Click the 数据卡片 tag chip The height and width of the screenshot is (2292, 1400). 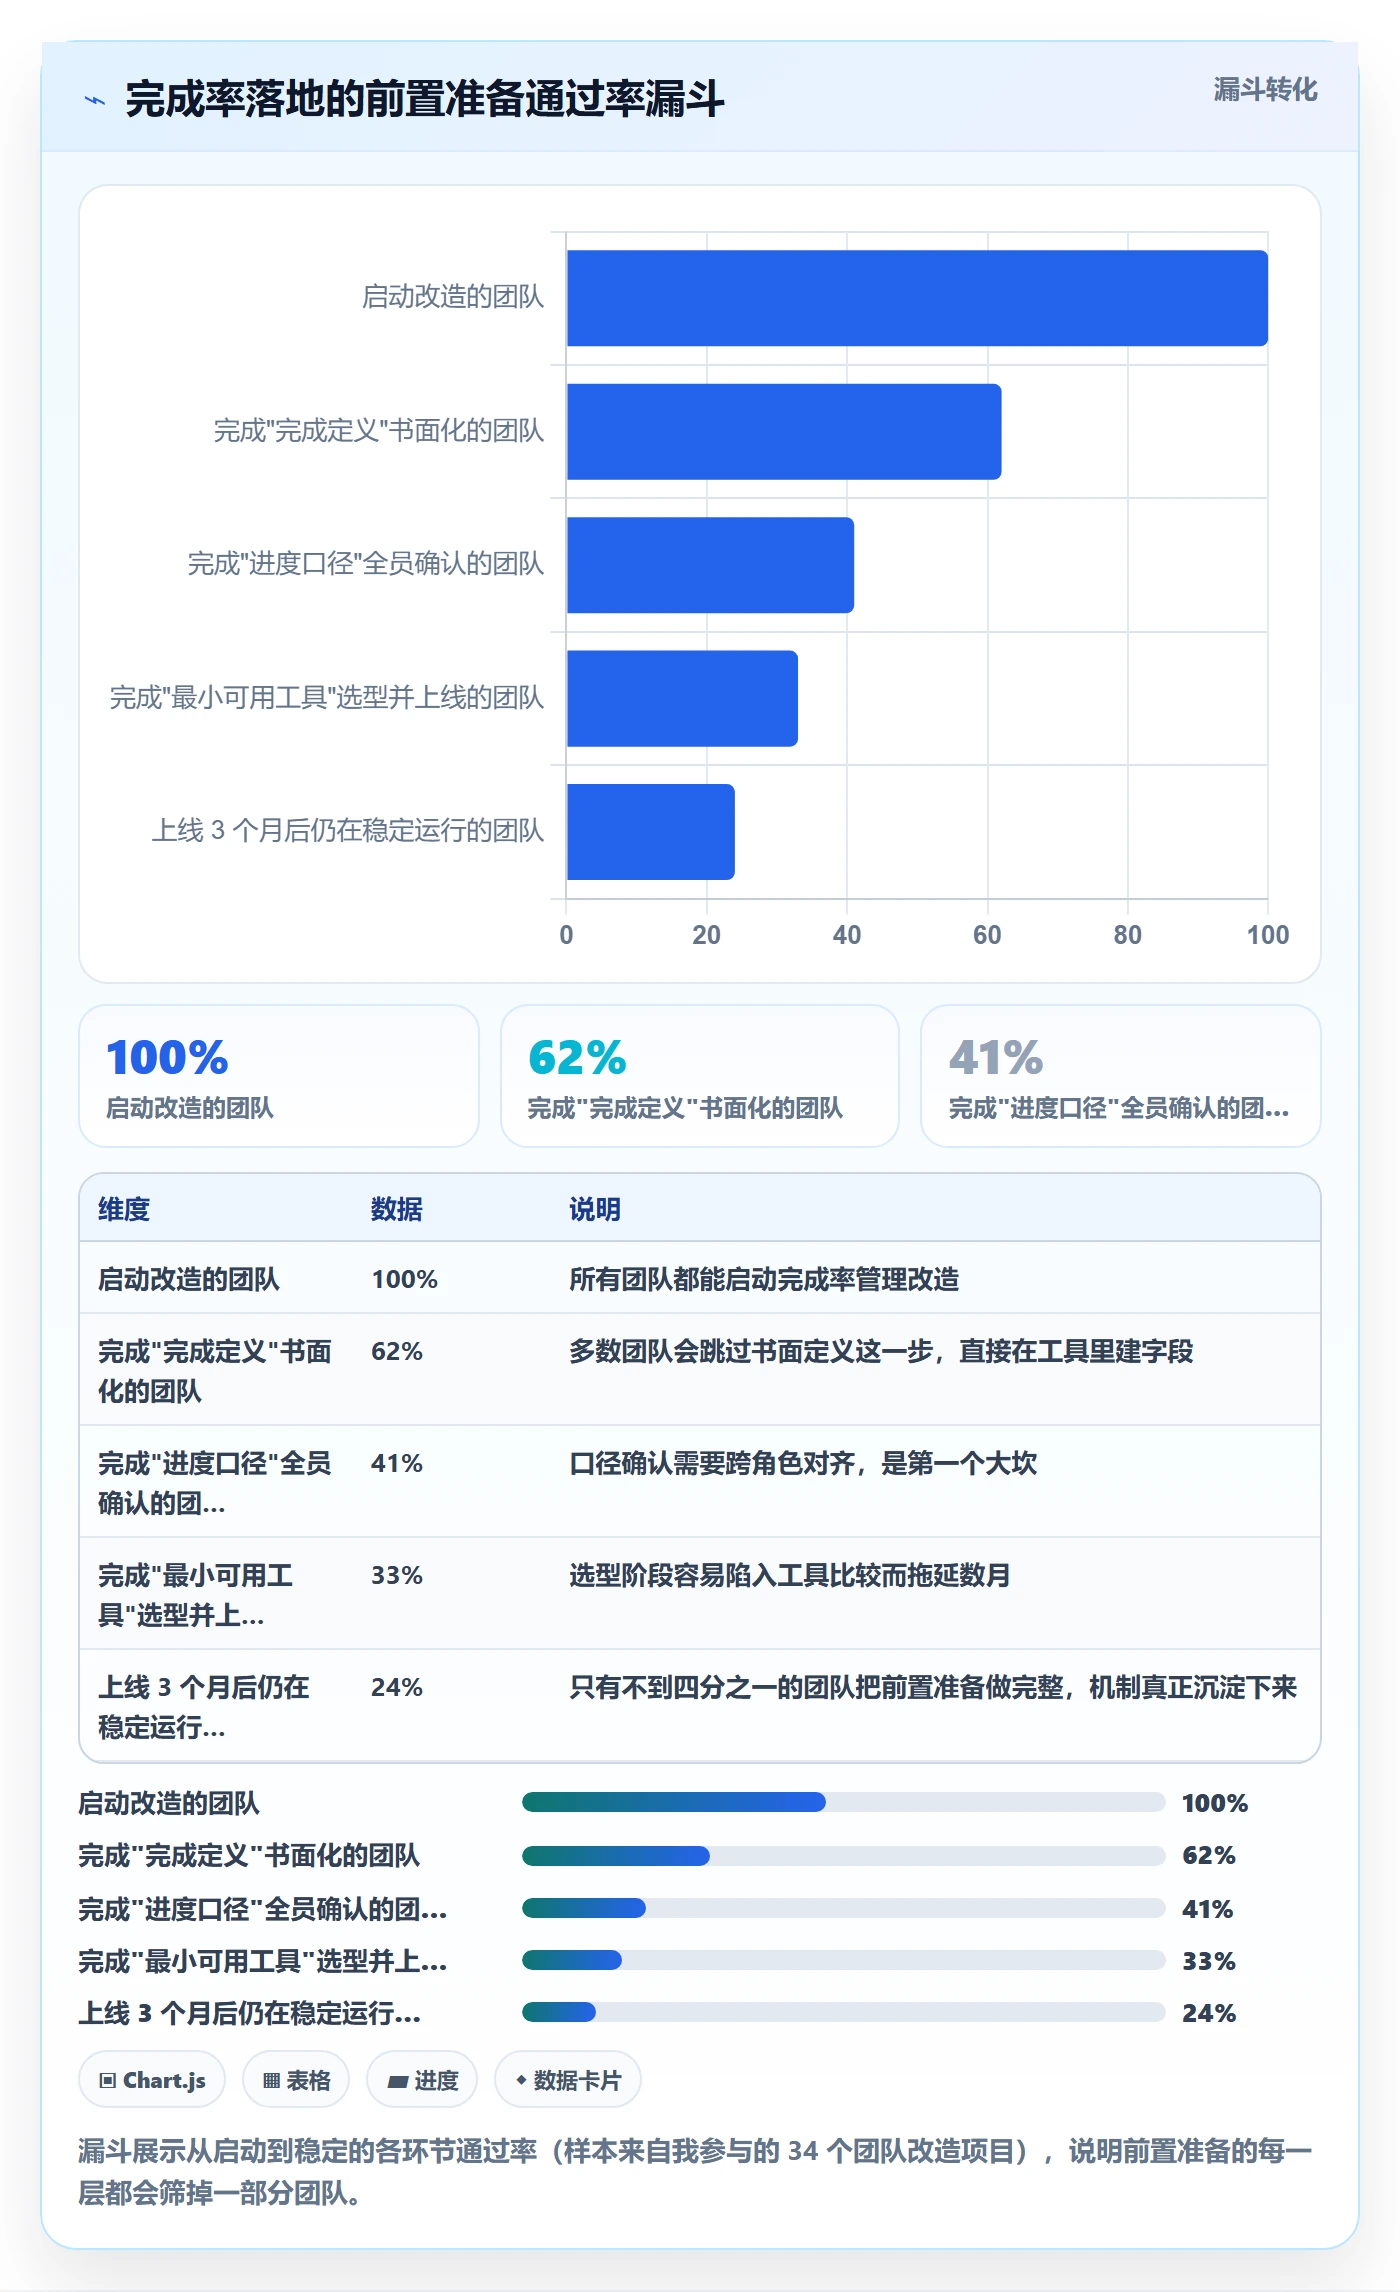click(x=568, y=2080)
